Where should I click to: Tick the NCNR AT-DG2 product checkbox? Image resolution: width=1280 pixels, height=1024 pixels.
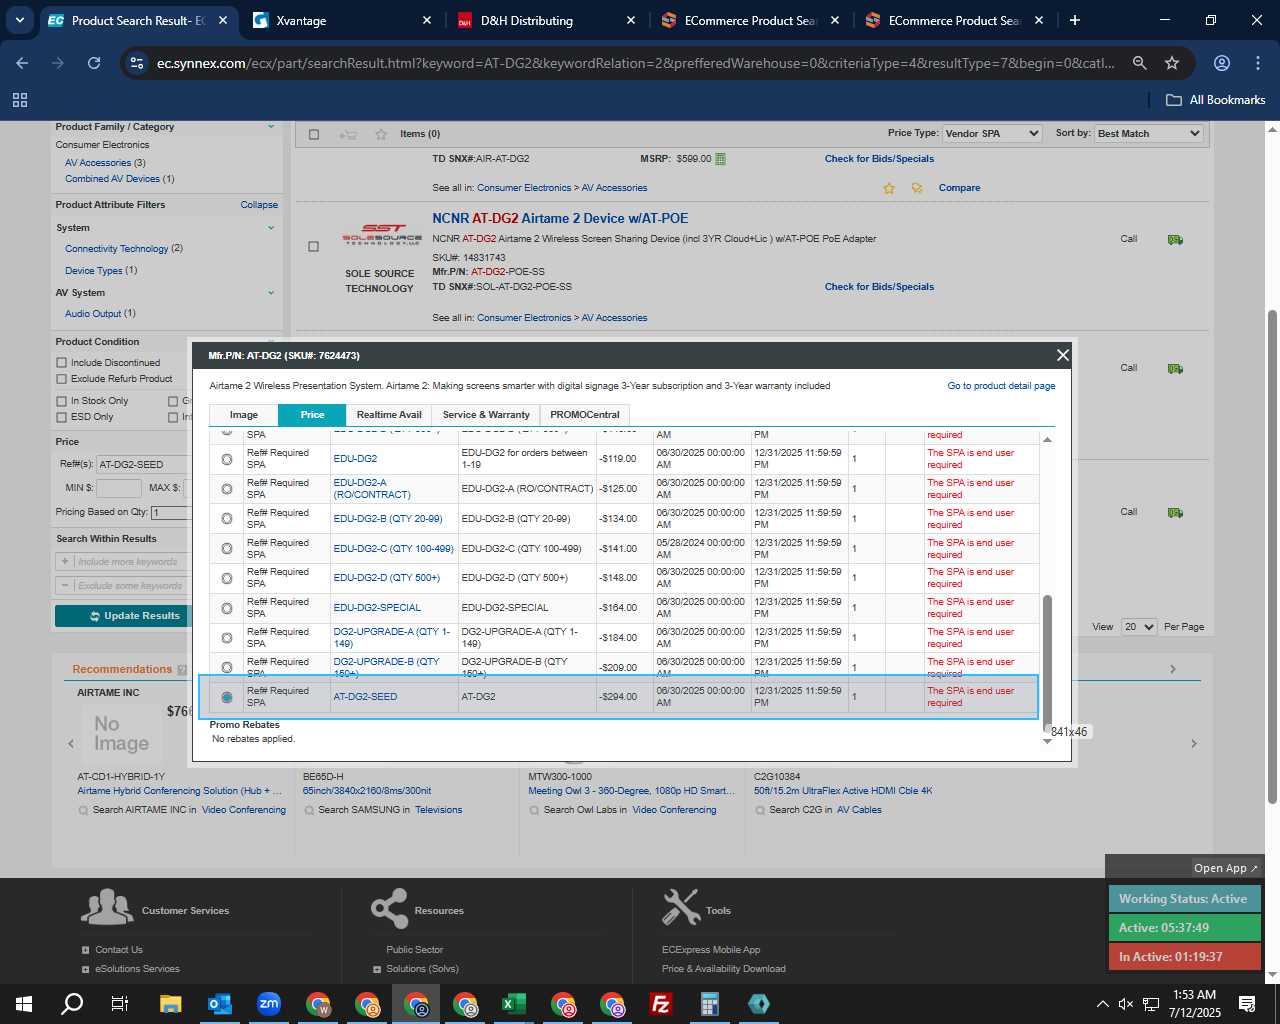click(x=313, y=246)
